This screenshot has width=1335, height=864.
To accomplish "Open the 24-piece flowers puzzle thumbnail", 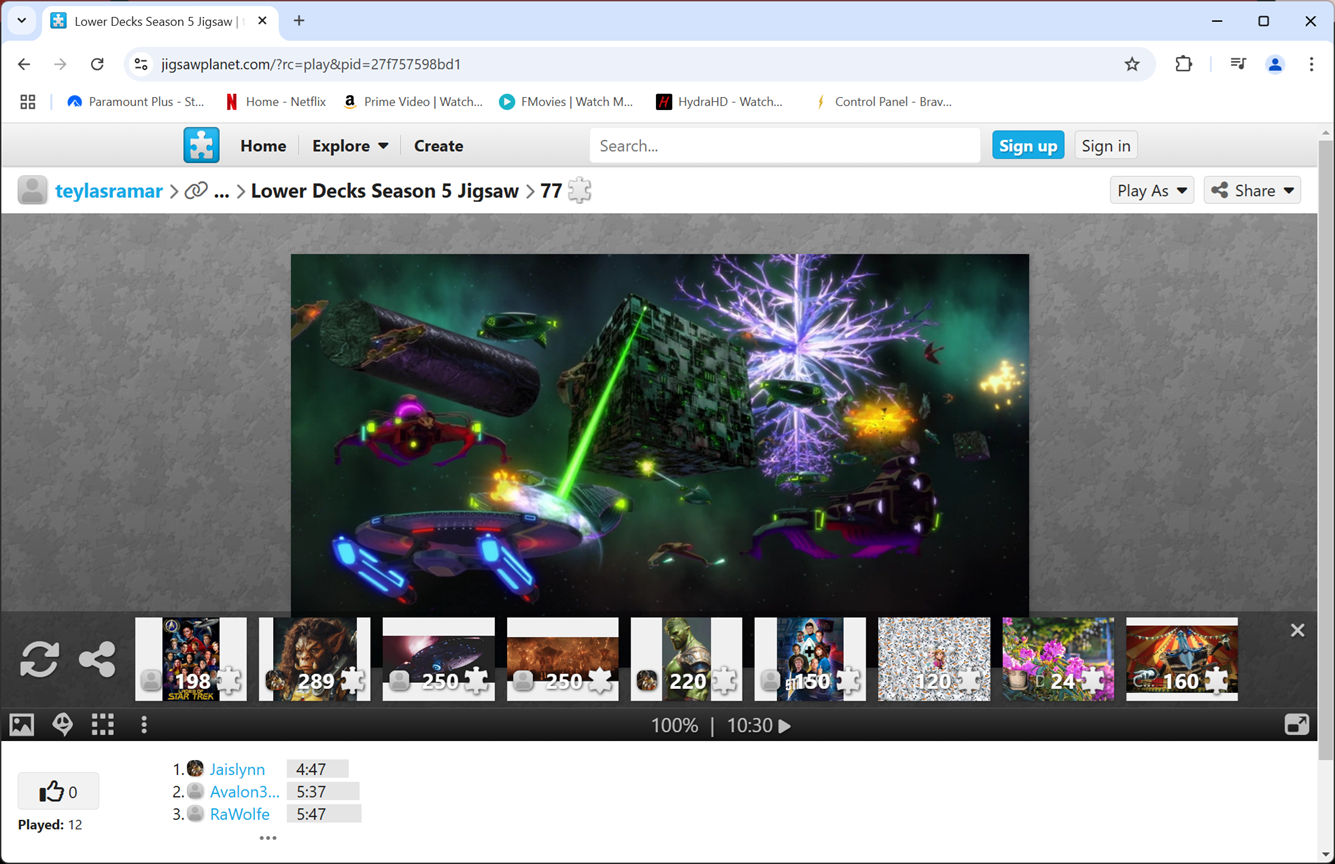I will point(1058,659).
